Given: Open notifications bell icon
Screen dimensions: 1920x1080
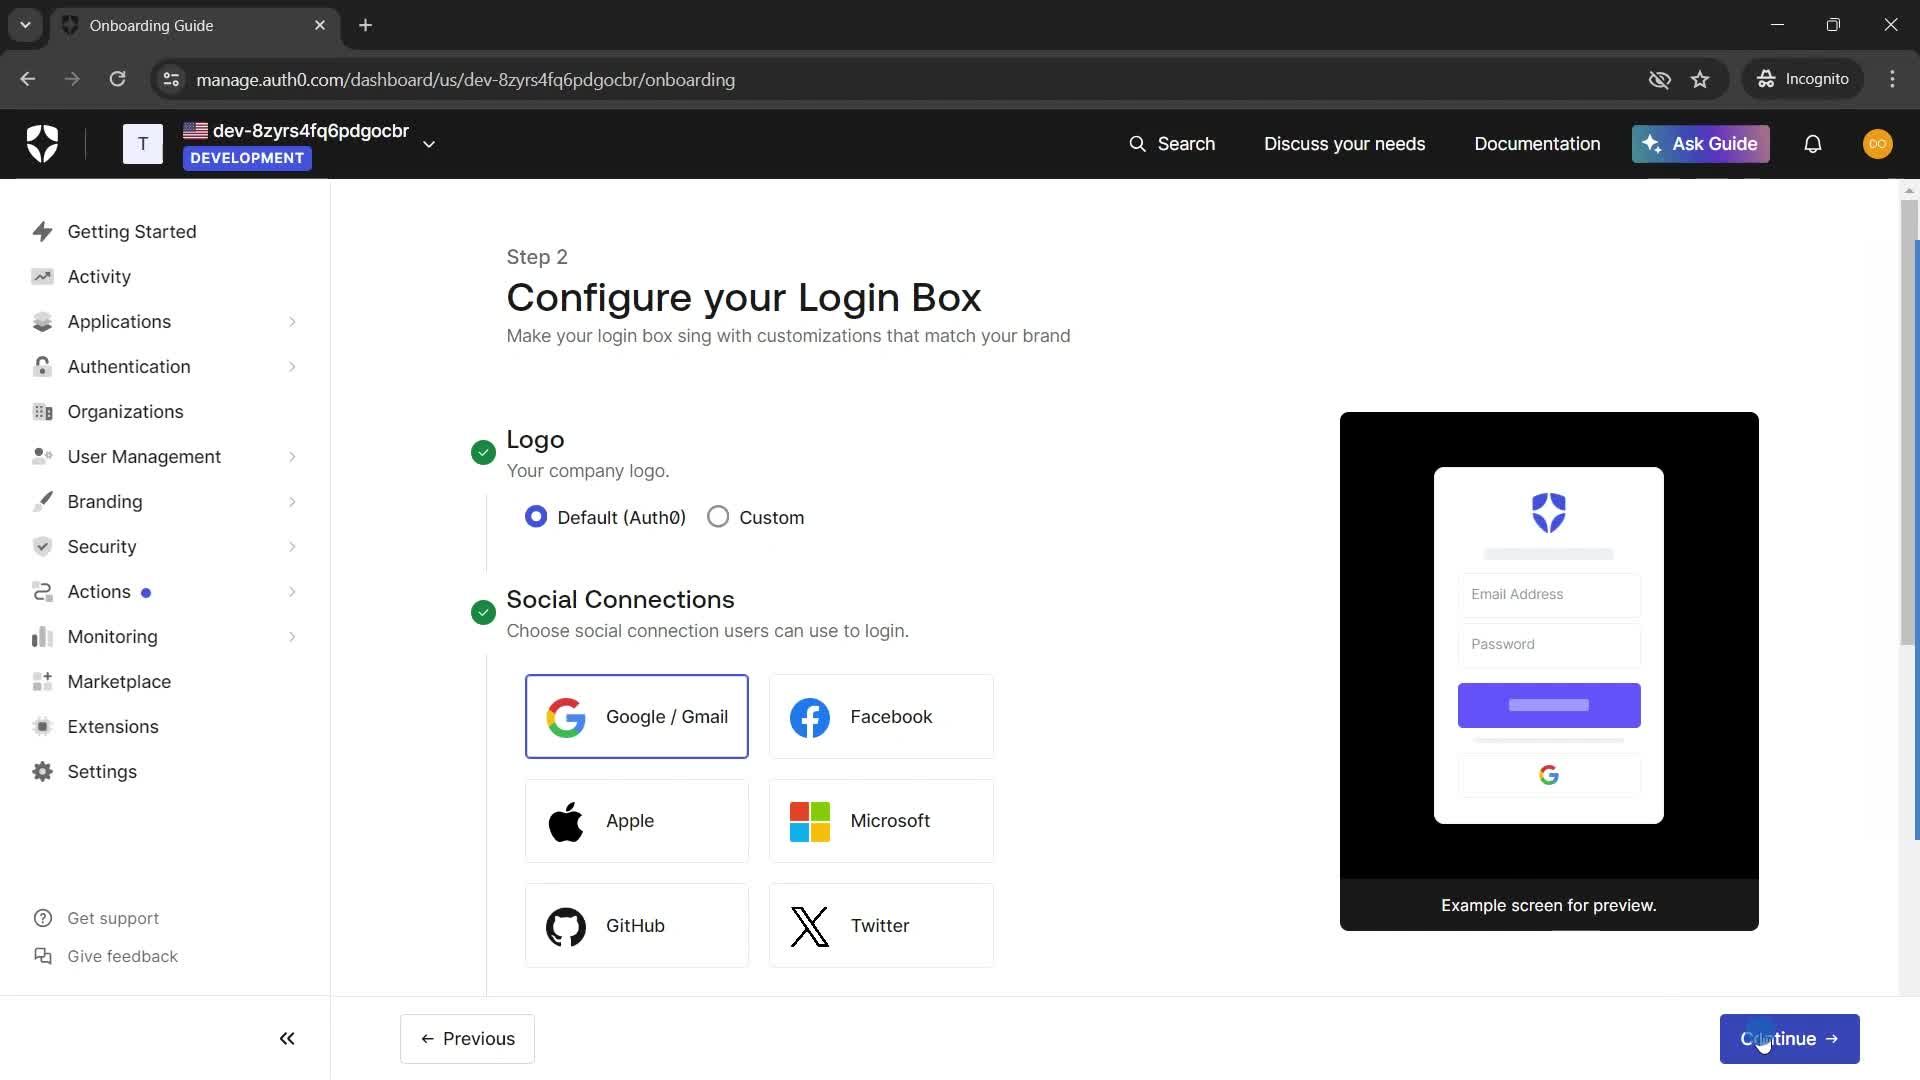Looking at the screenshot, I should [x=1812, y=144].
